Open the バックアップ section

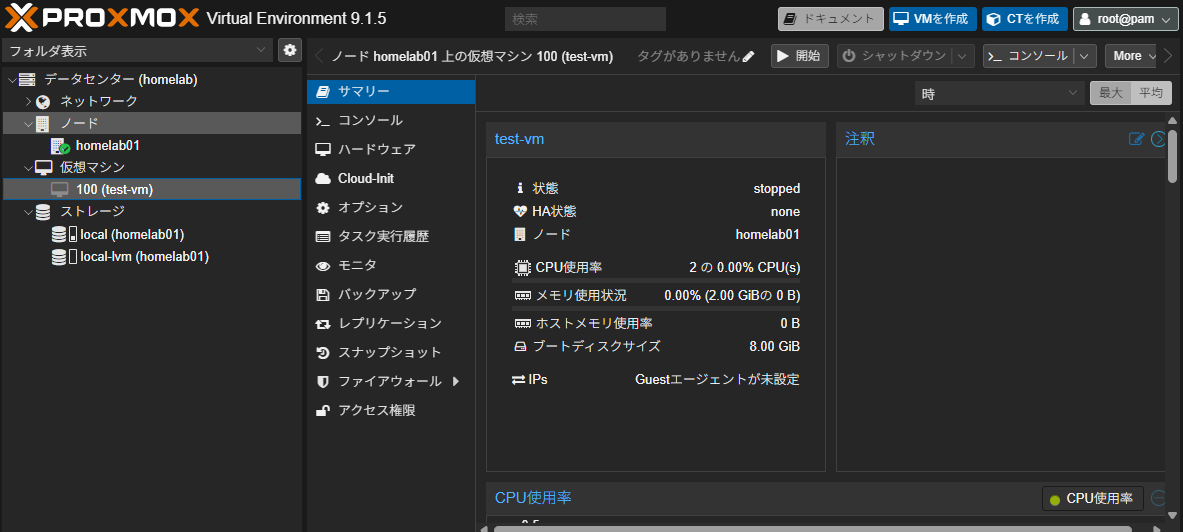(391, 294)
